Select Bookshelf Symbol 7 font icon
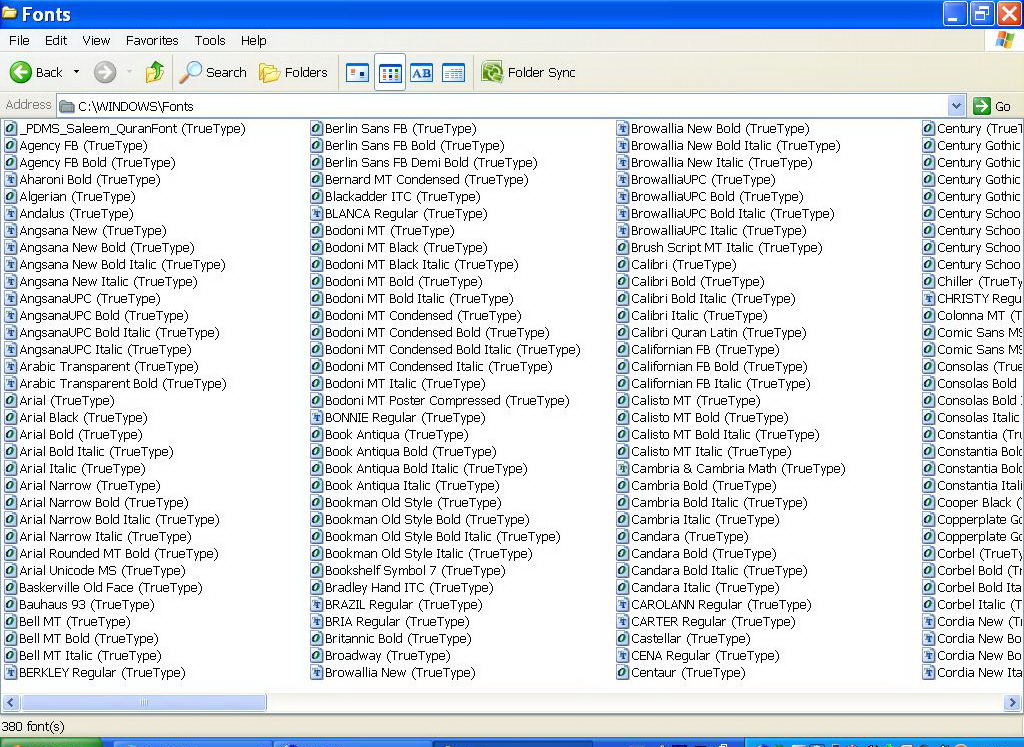 (x=316, y=570)
